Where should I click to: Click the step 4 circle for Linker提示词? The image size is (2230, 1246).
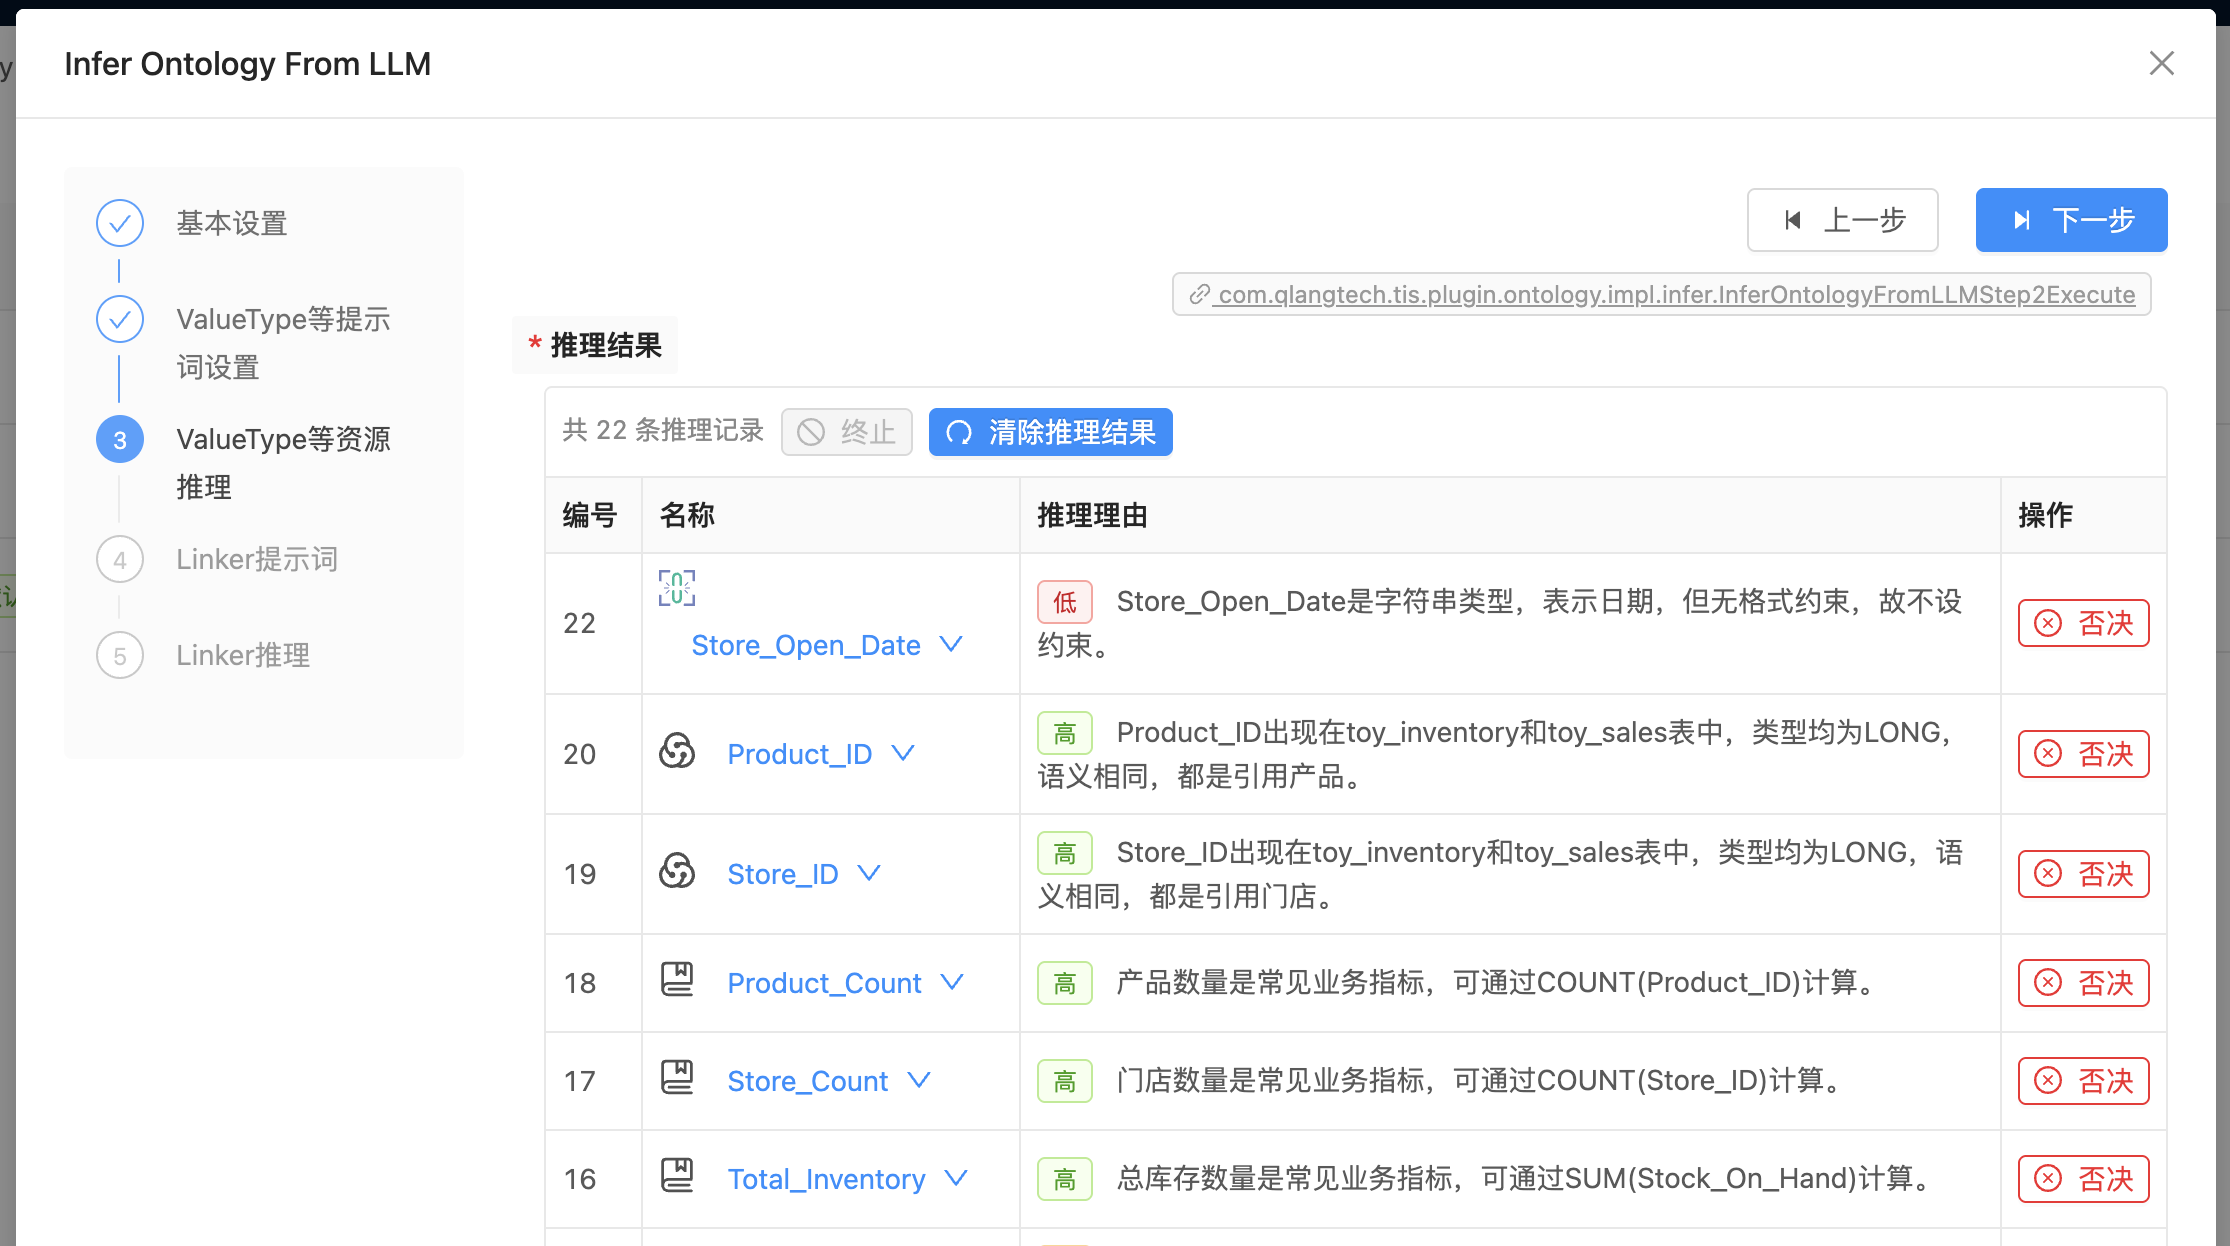[x=120, y=559]
